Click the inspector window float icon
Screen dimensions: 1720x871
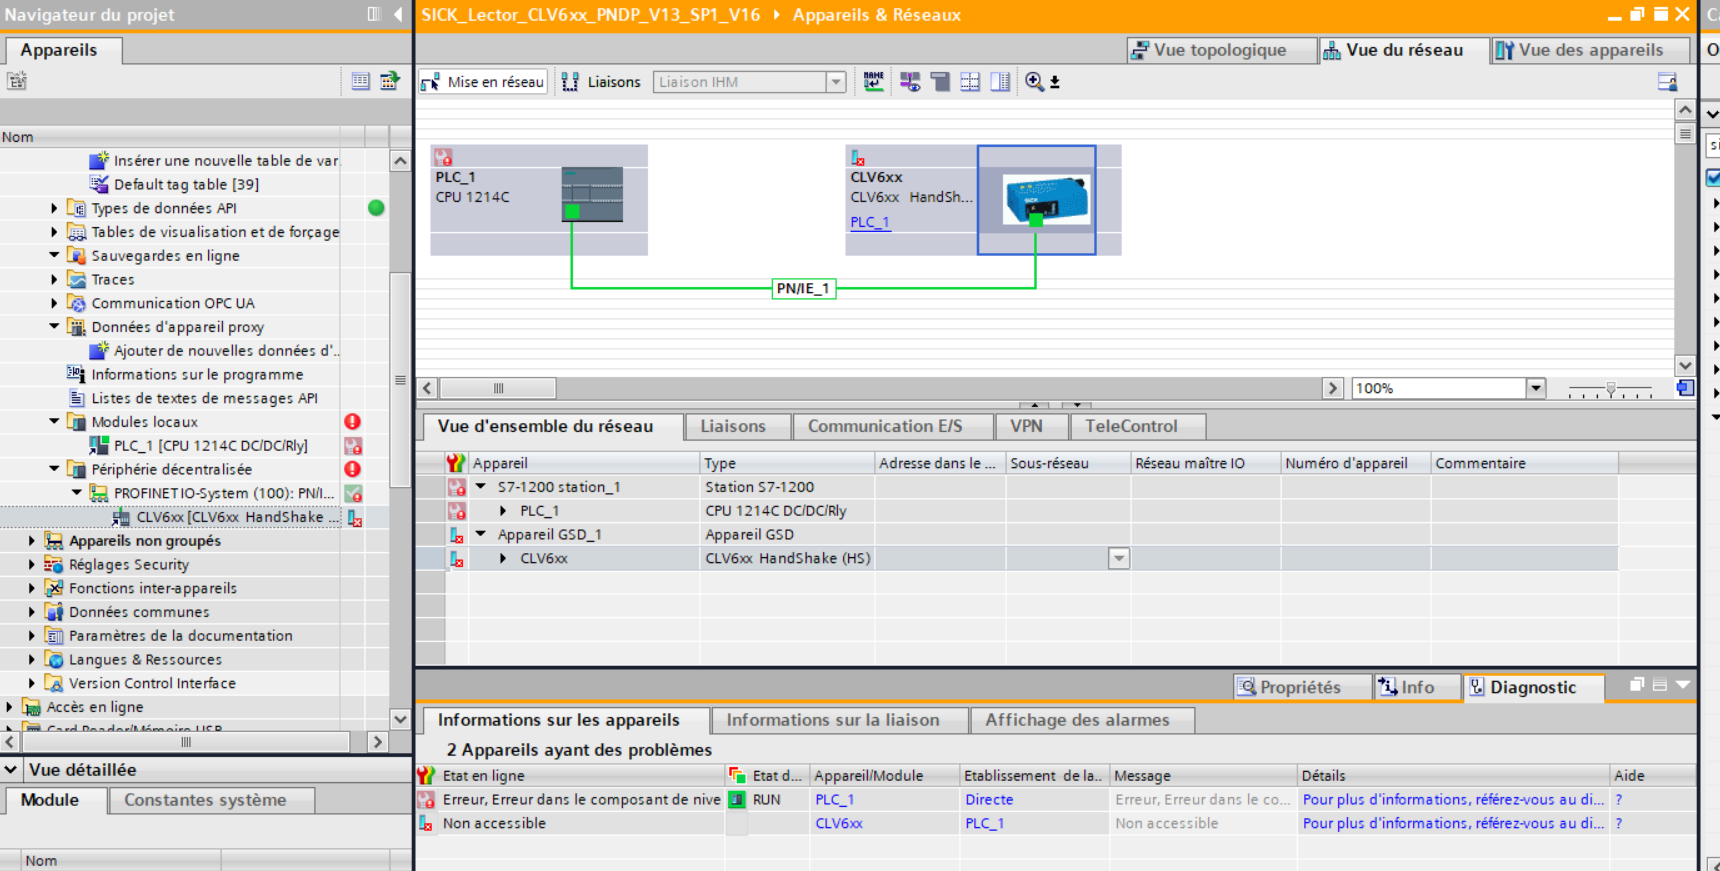pos(1637,685)
